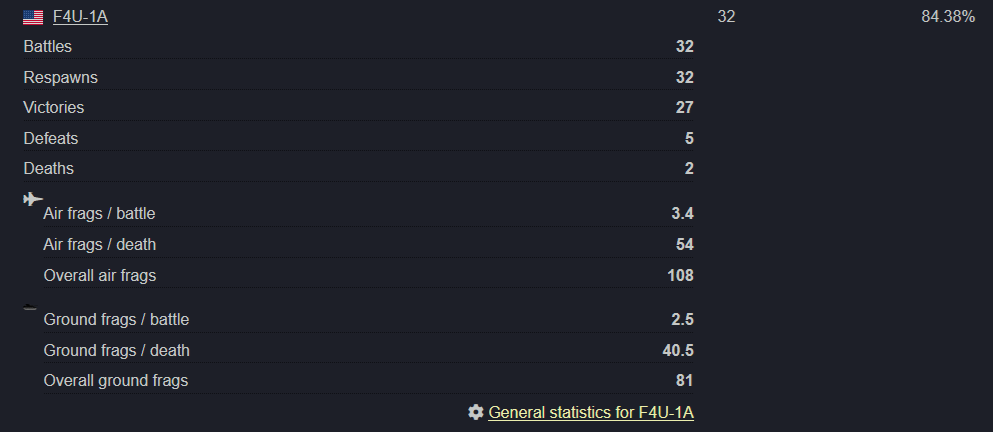
Task: Click the Battles value 32 in the list
Action: coord(685,47)
